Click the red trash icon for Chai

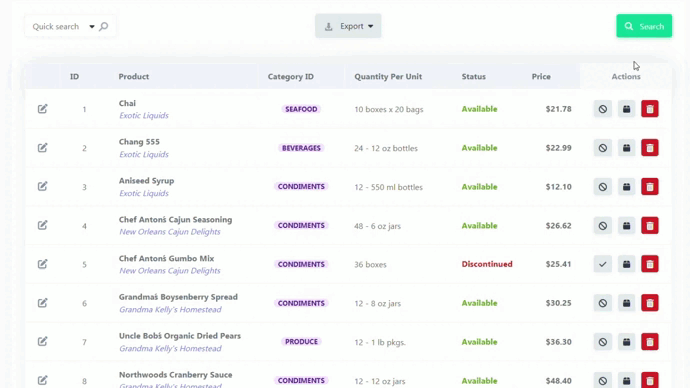(650, 109)
